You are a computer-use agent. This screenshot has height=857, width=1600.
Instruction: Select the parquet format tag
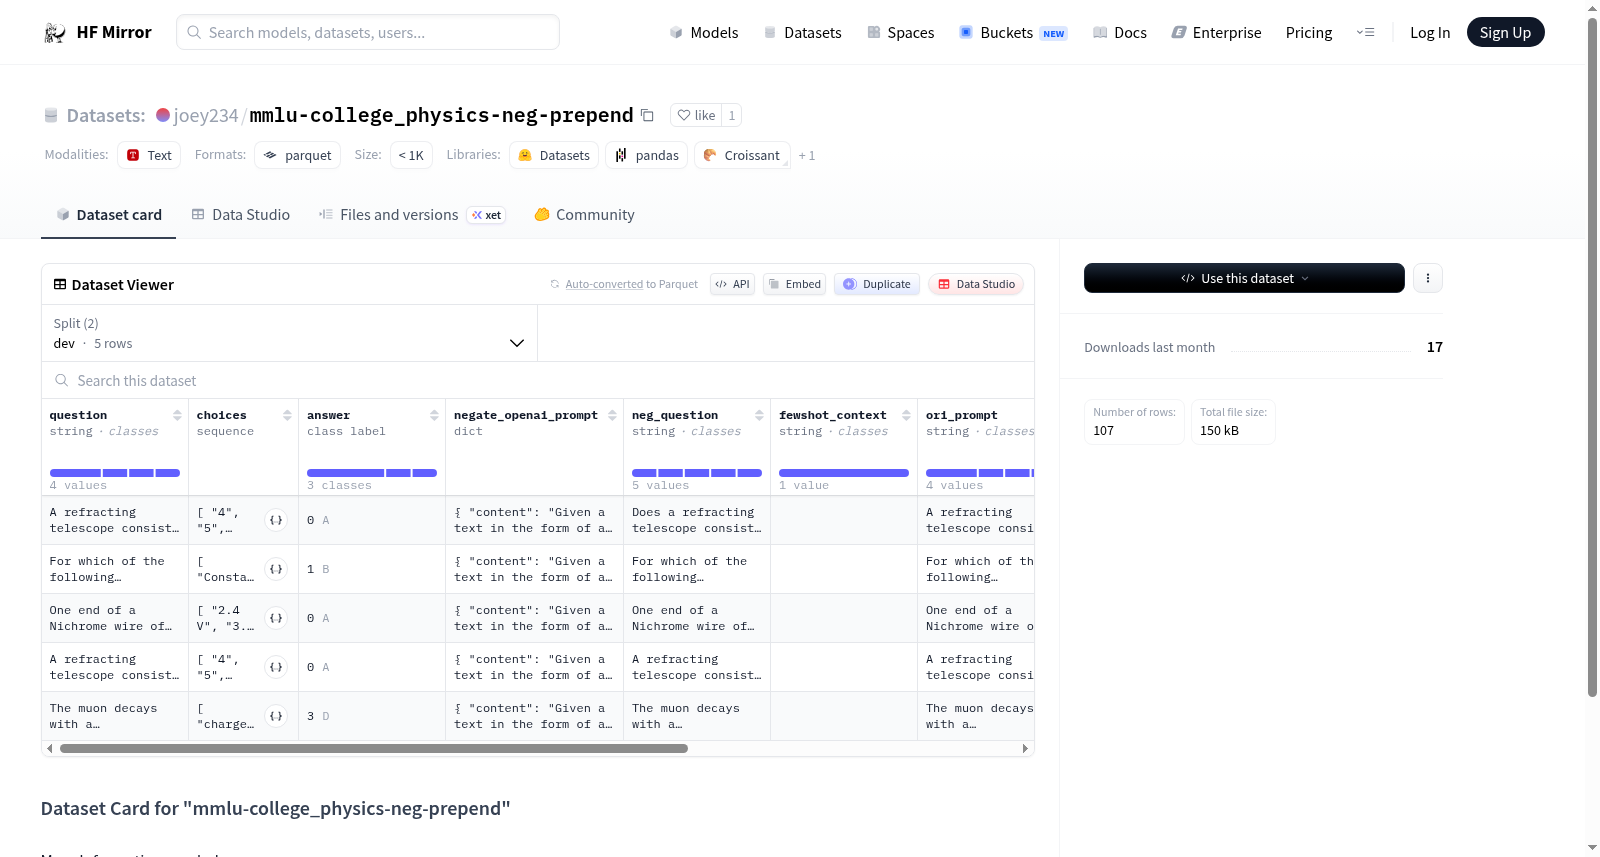click(x=298, y=155)
